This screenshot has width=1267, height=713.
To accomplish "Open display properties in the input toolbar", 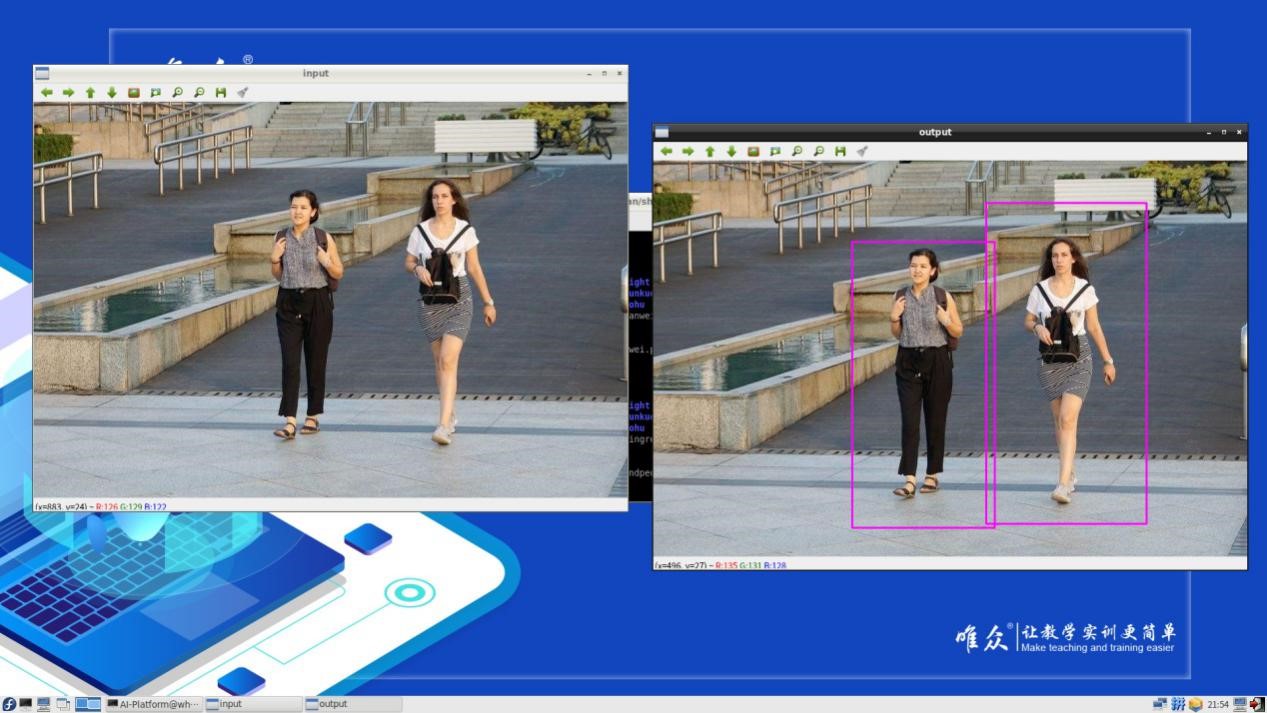I will coord(242,92).
